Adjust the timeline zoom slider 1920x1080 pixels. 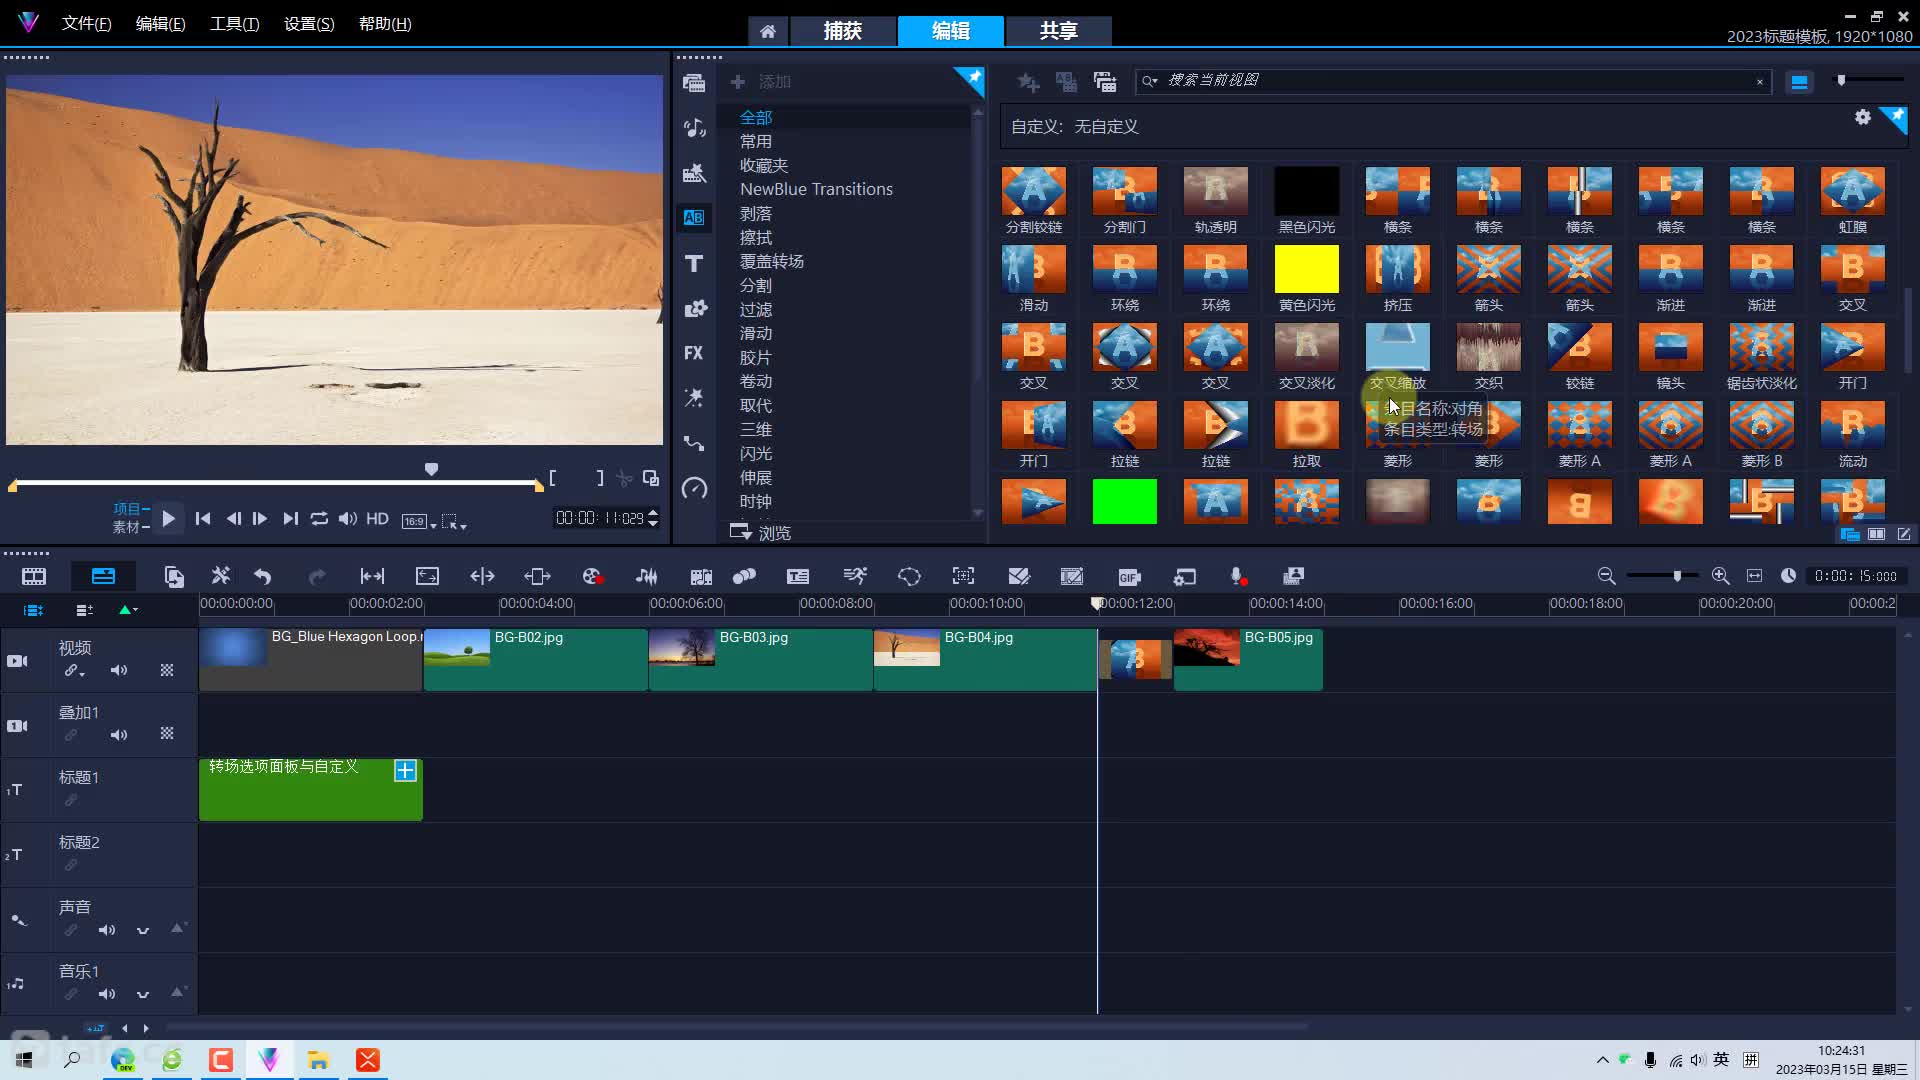[1677, 576]
